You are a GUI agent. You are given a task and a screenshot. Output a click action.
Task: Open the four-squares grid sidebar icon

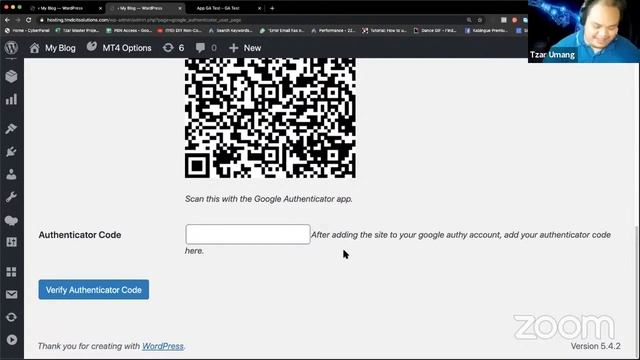tap(11, 272)
